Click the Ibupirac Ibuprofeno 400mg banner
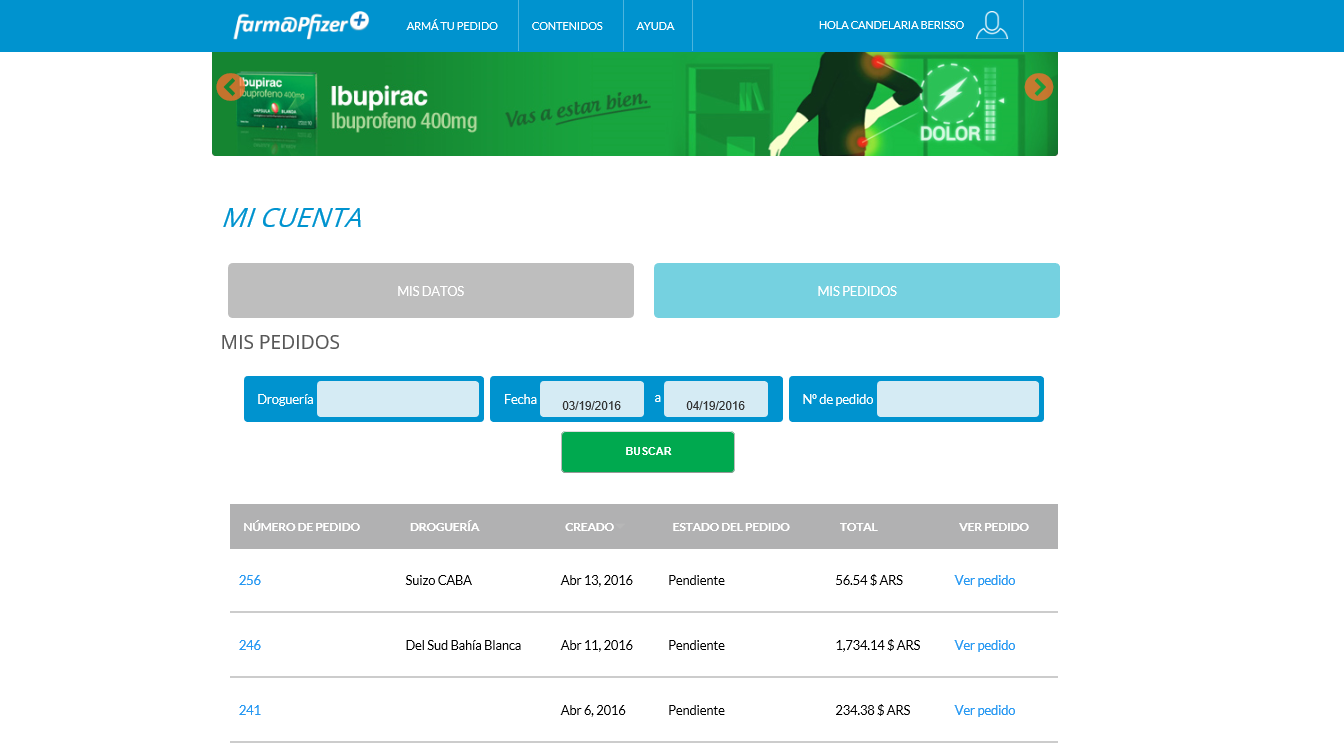Screen dimensions: 1344x755 pos(635,104)
